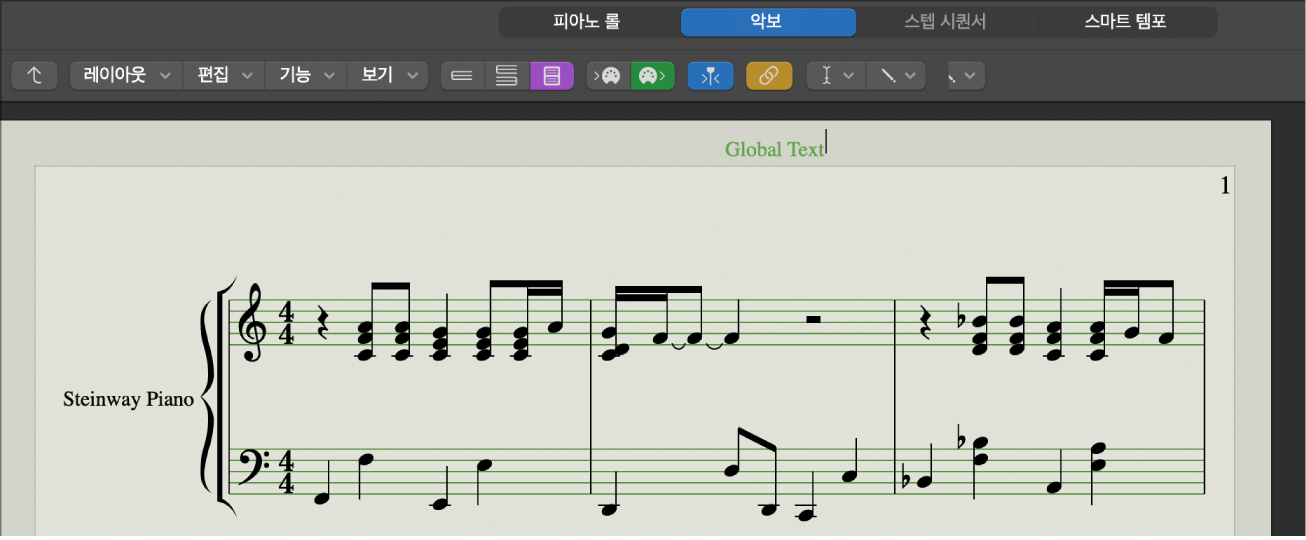Click the page number 1
1306x540 pixels.
coord(1225,186)
